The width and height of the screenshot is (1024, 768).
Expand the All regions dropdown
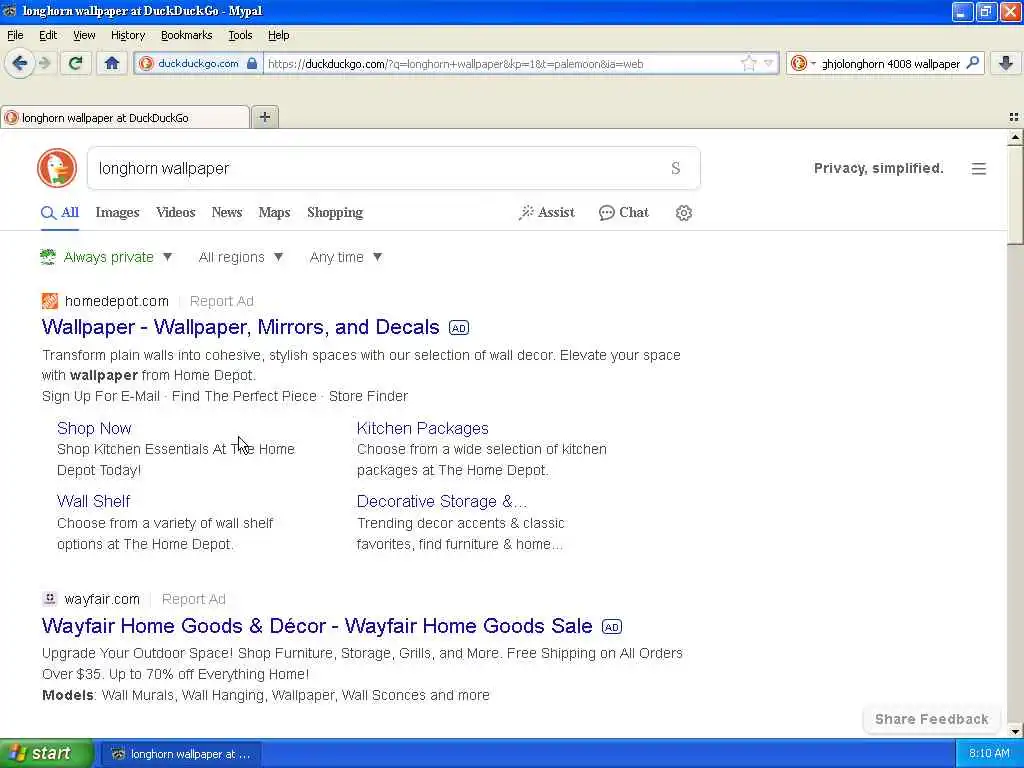[241, 257]
